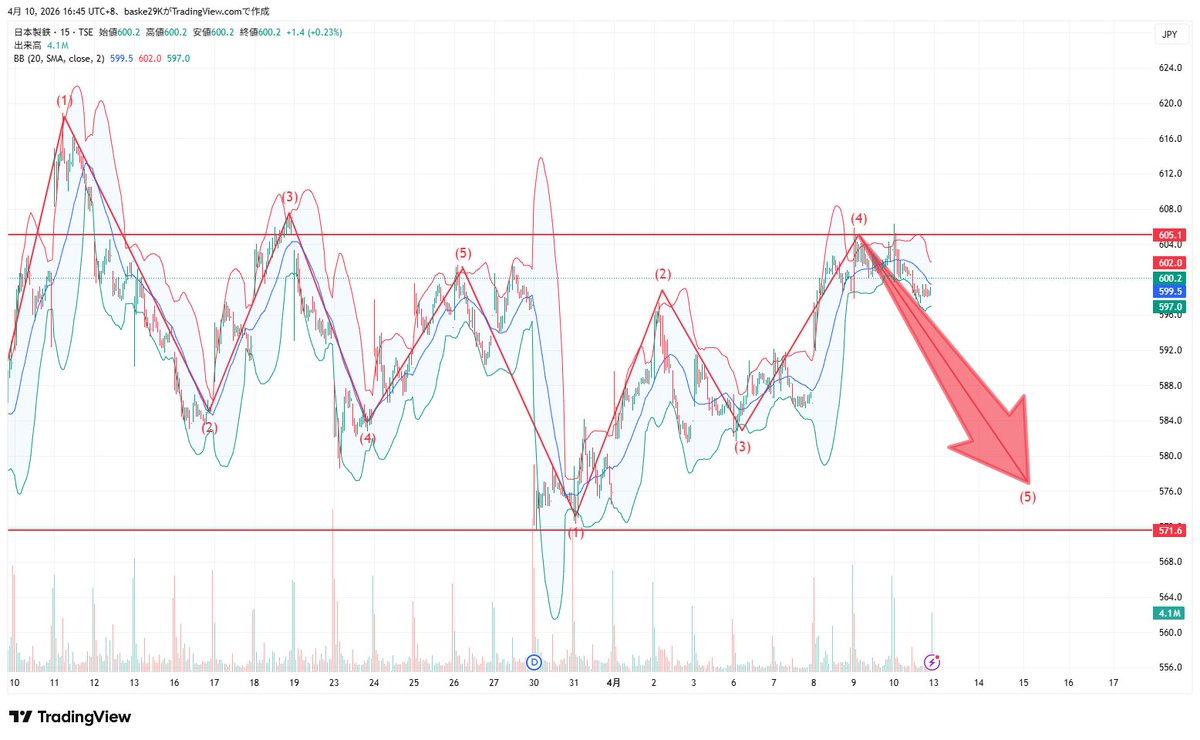This screenshot has height=740, width=1200.
Task: Click the 580.0 price scale label
Action: [x=1172, y=456]
